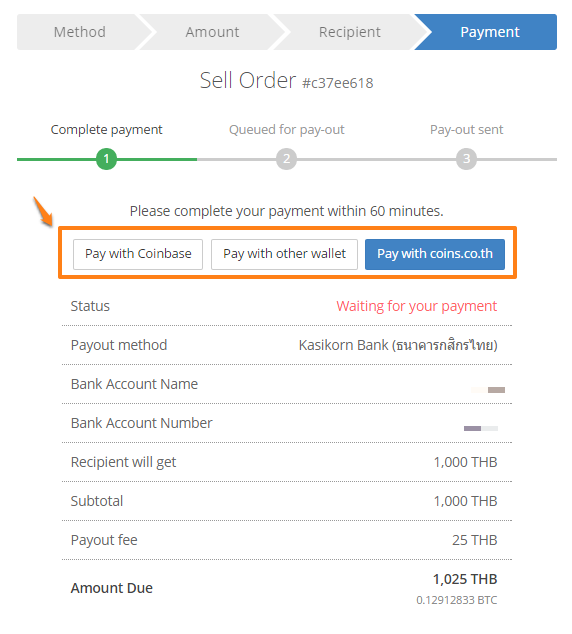Click the Pay-out sent label
572x634 pixels.
466,130
